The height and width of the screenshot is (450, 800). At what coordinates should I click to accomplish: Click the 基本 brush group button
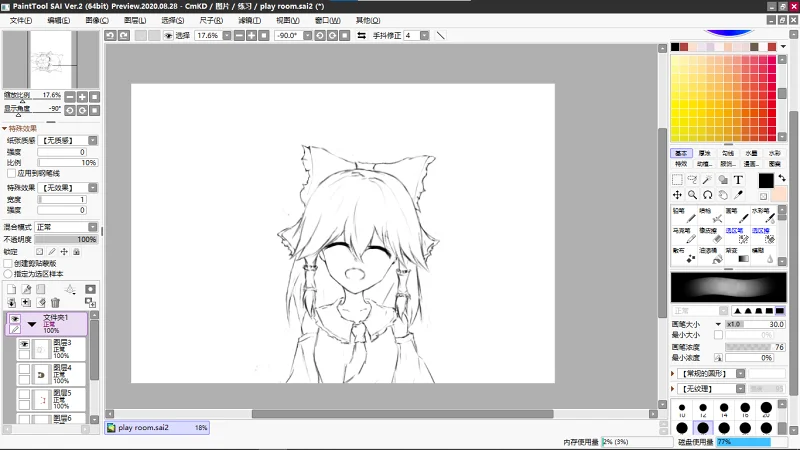(681, 153)
